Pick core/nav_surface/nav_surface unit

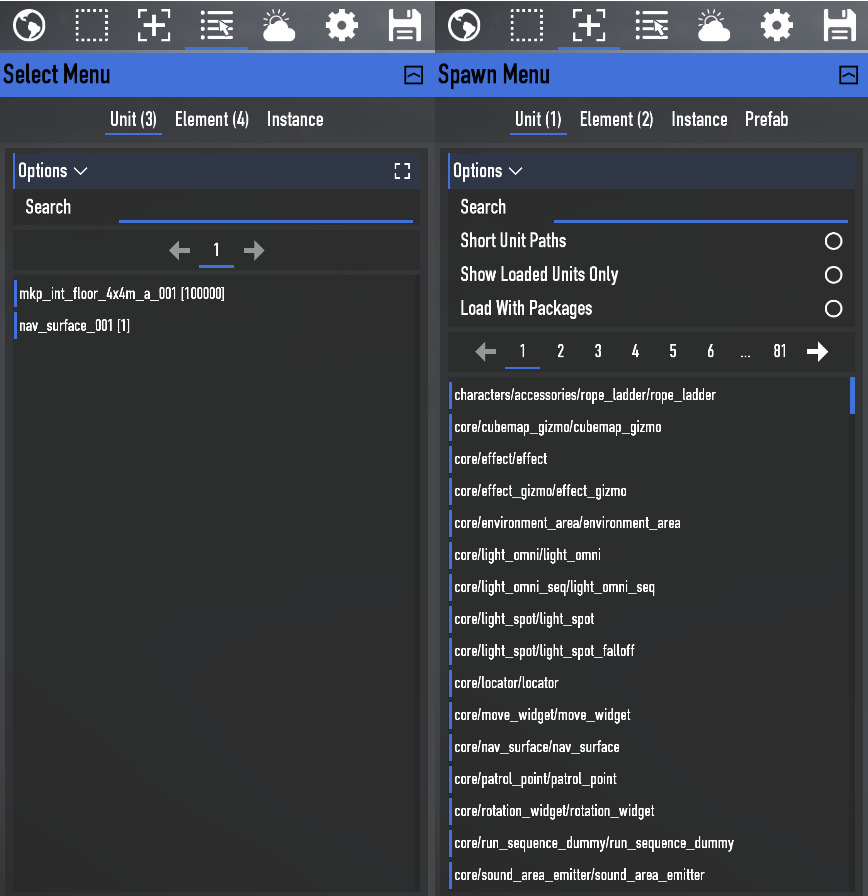point(649,747)
